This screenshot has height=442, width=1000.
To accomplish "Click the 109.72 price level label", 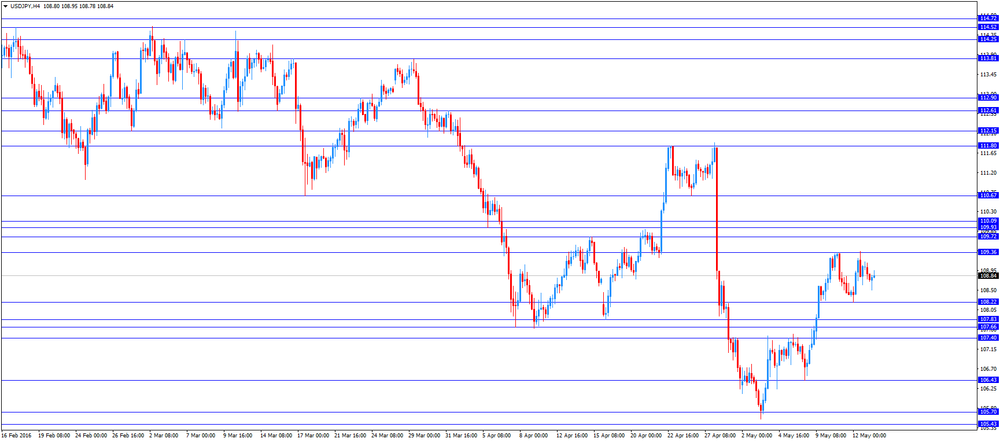I will pyautogui.click(x=988, y=237).
